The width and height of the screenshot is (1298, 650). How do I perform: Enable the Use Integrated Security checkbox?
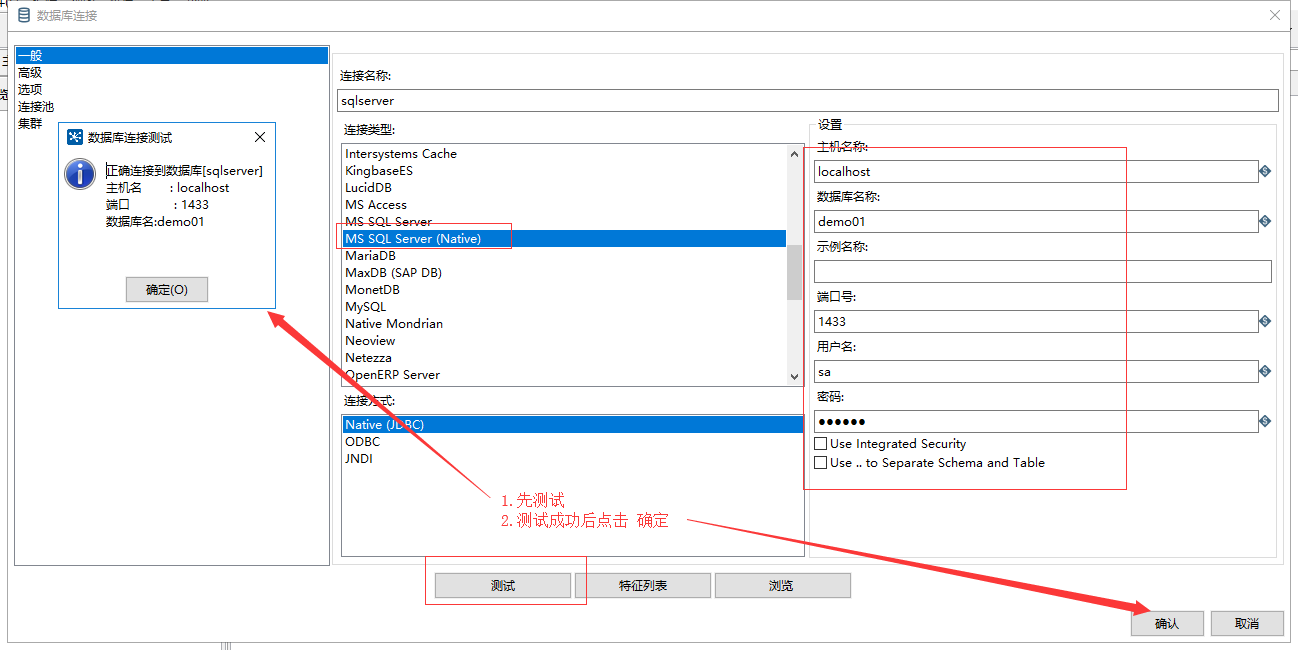(821, 443)
